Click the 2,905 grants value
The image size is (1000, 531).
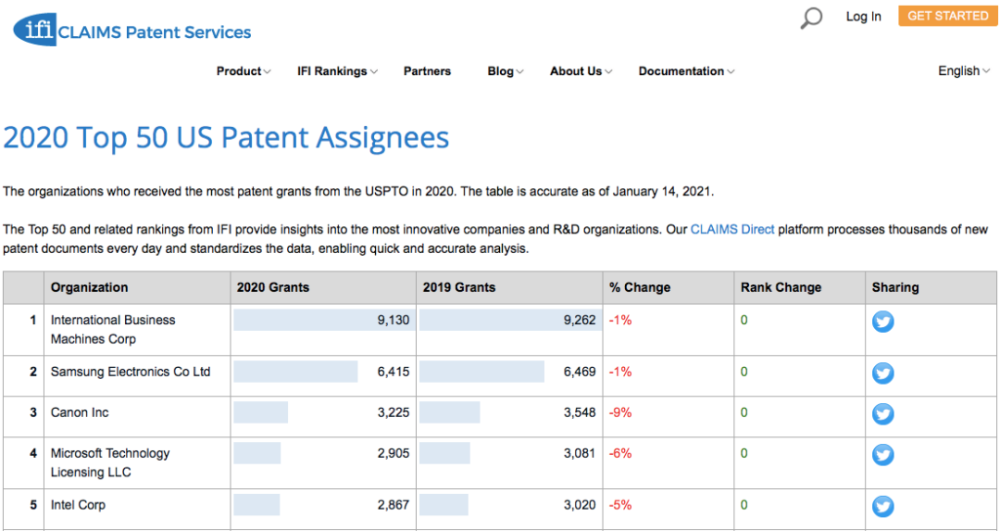pos(393,453)
